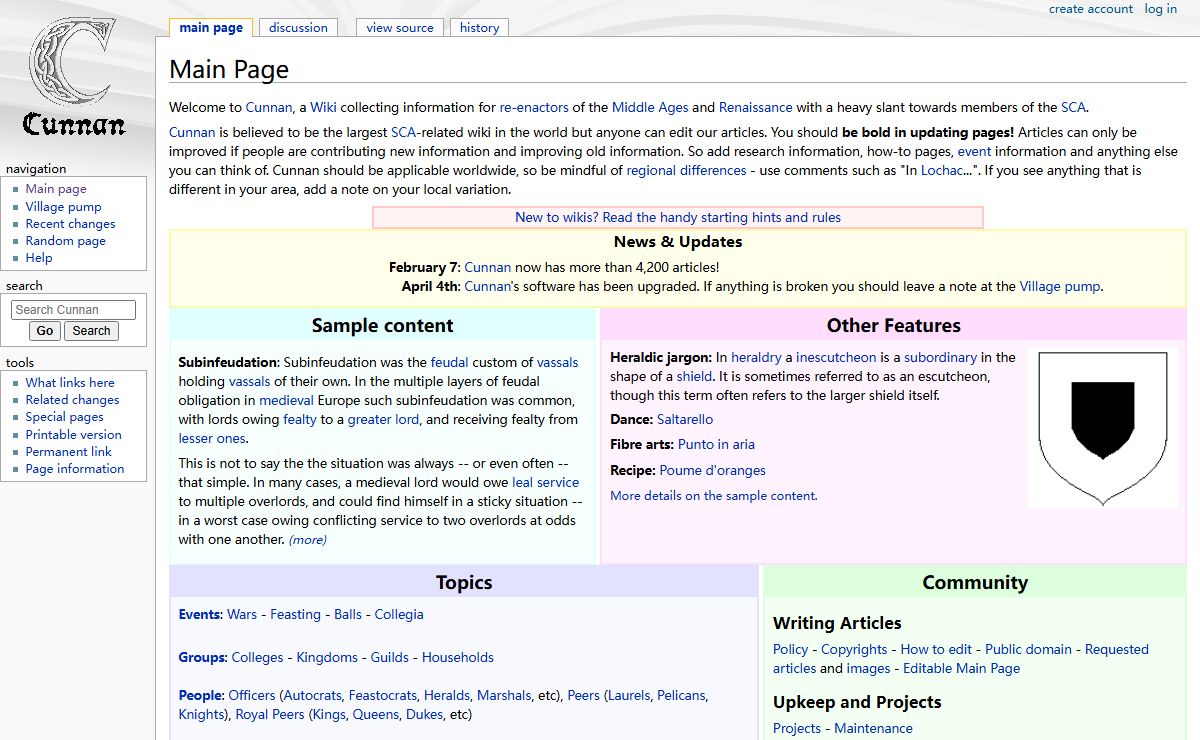Open Special pages tool
The image size is (1200, 740).
coord(64,417)
